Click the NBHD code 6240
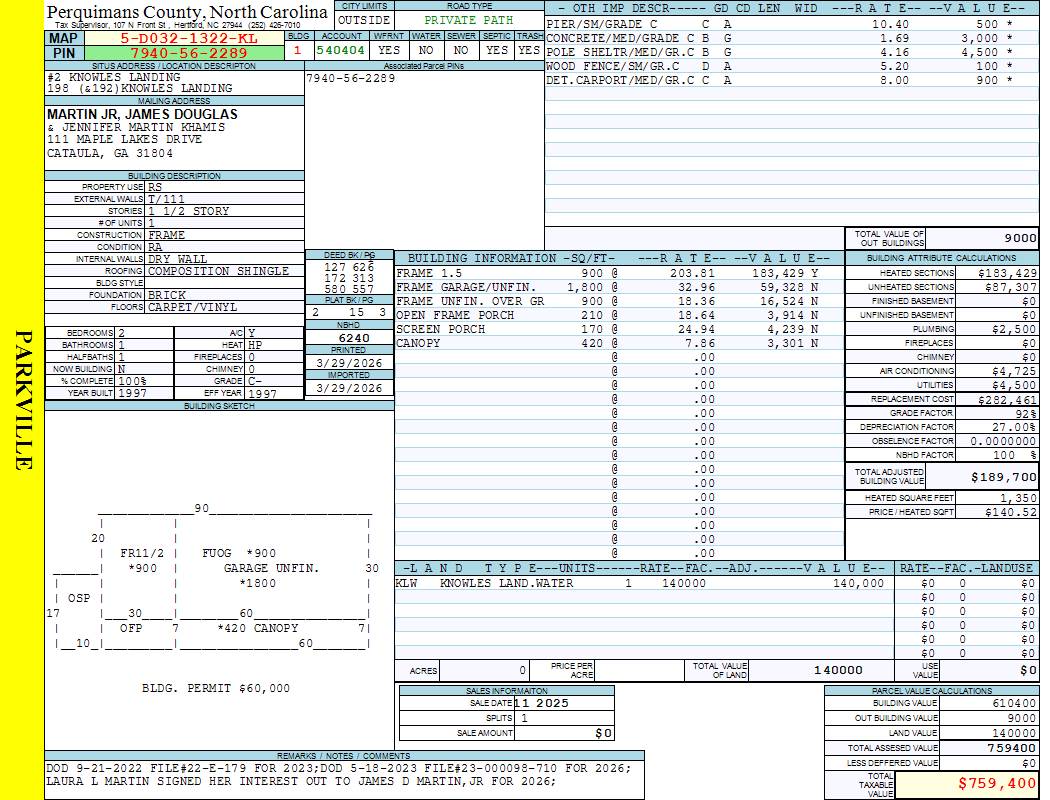The image size is (1050, 800). [348, 338]
